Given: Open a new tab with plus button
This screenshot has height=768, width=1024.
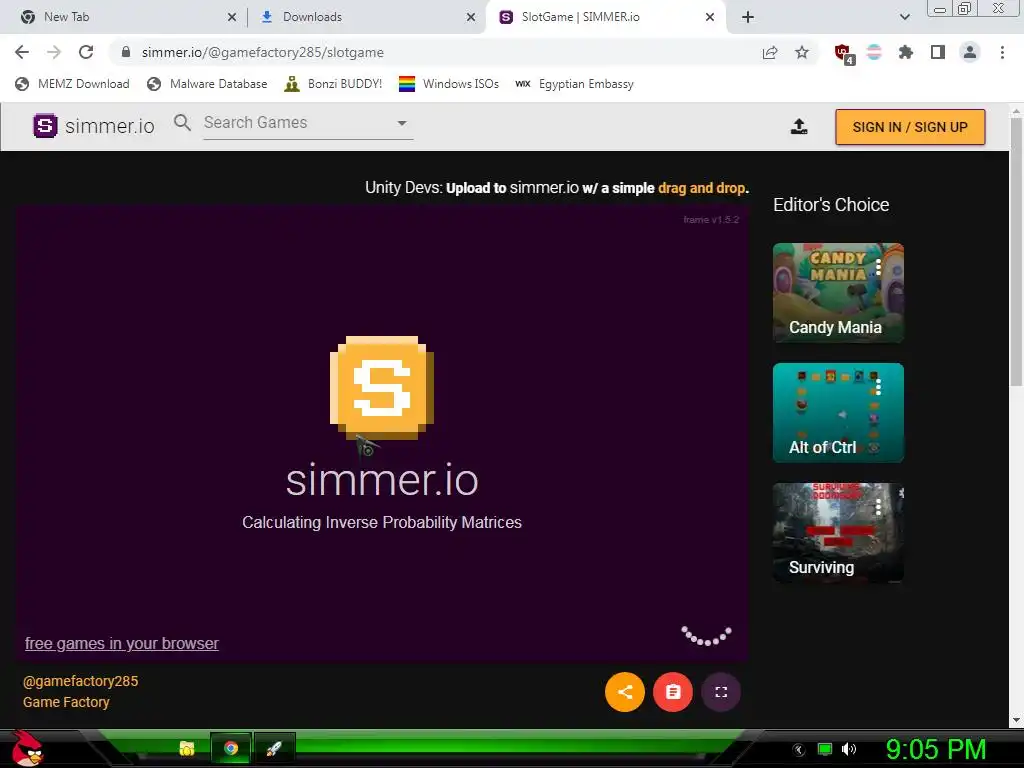Looking at the screenshot, I should pos(748,17).
